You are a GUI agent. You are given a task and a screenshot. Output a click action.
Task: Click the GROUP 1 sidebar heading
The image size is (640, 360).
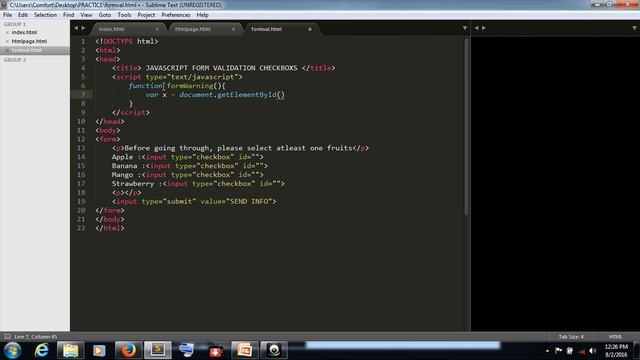click(14, 24)
